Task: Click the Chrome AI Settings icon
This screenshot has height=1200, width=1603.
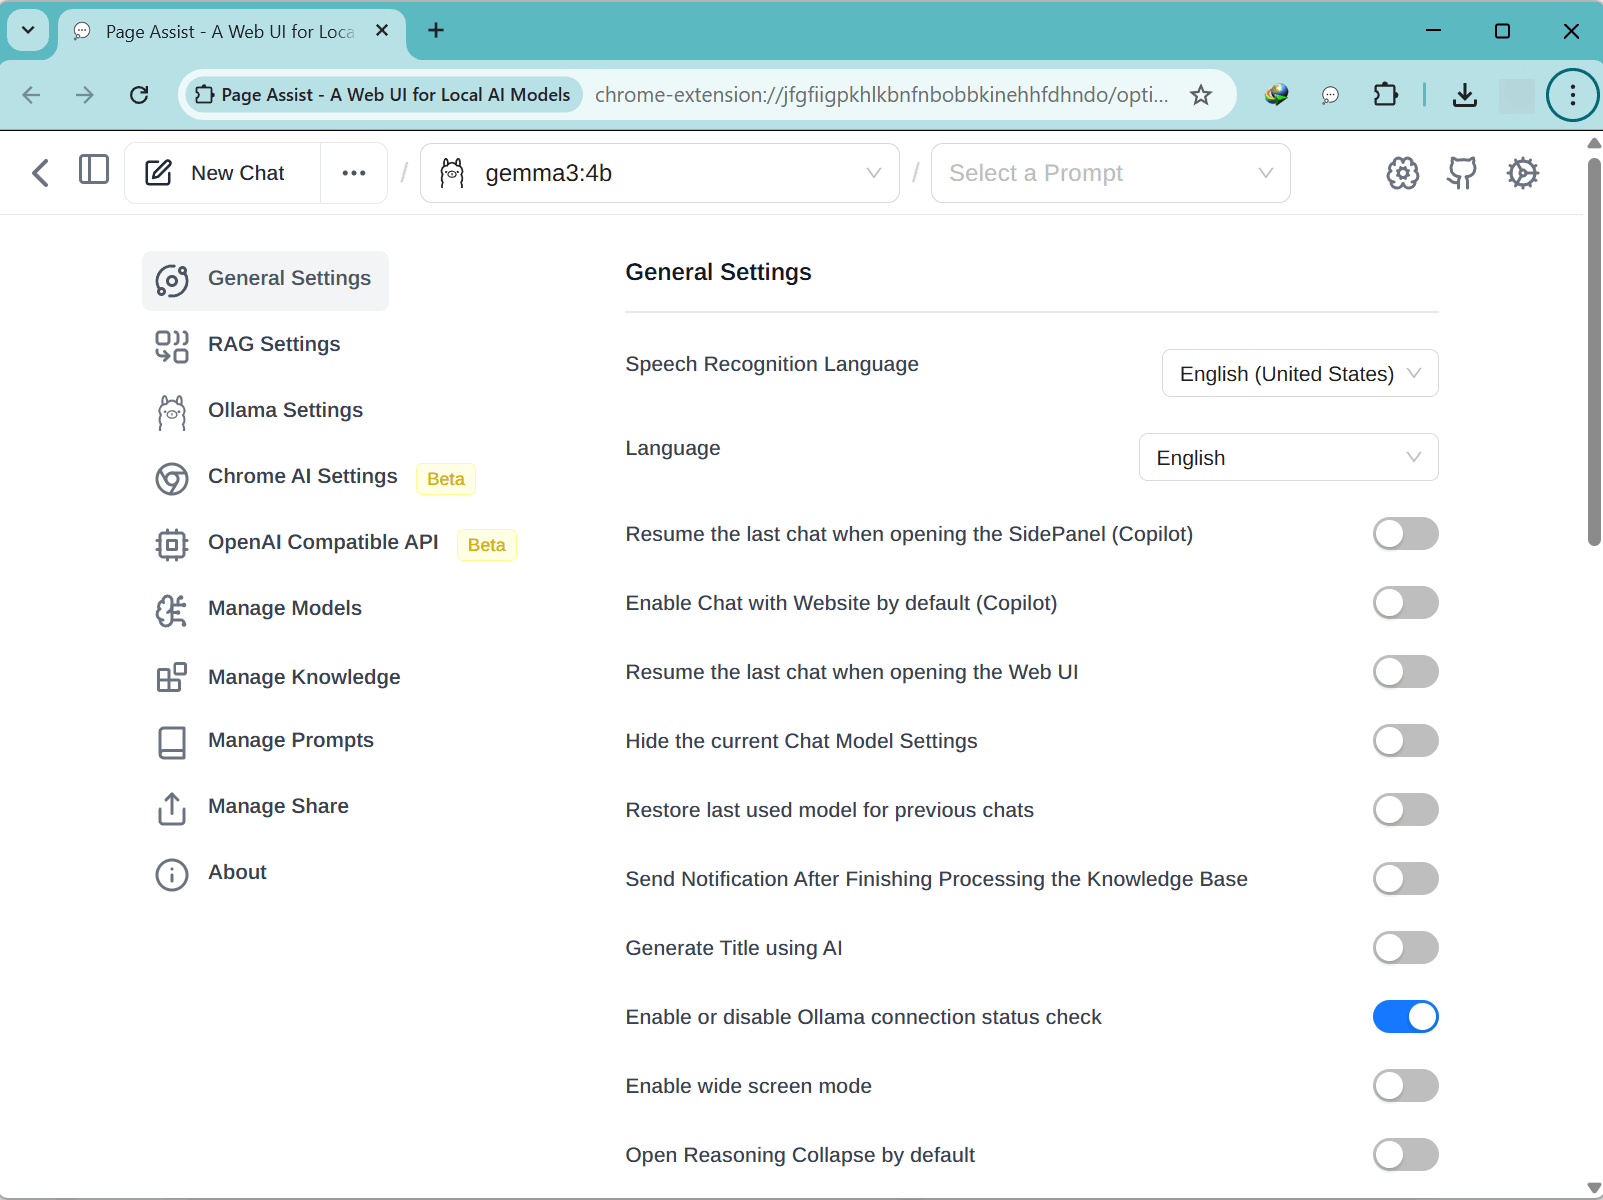Action: (172, 479)
